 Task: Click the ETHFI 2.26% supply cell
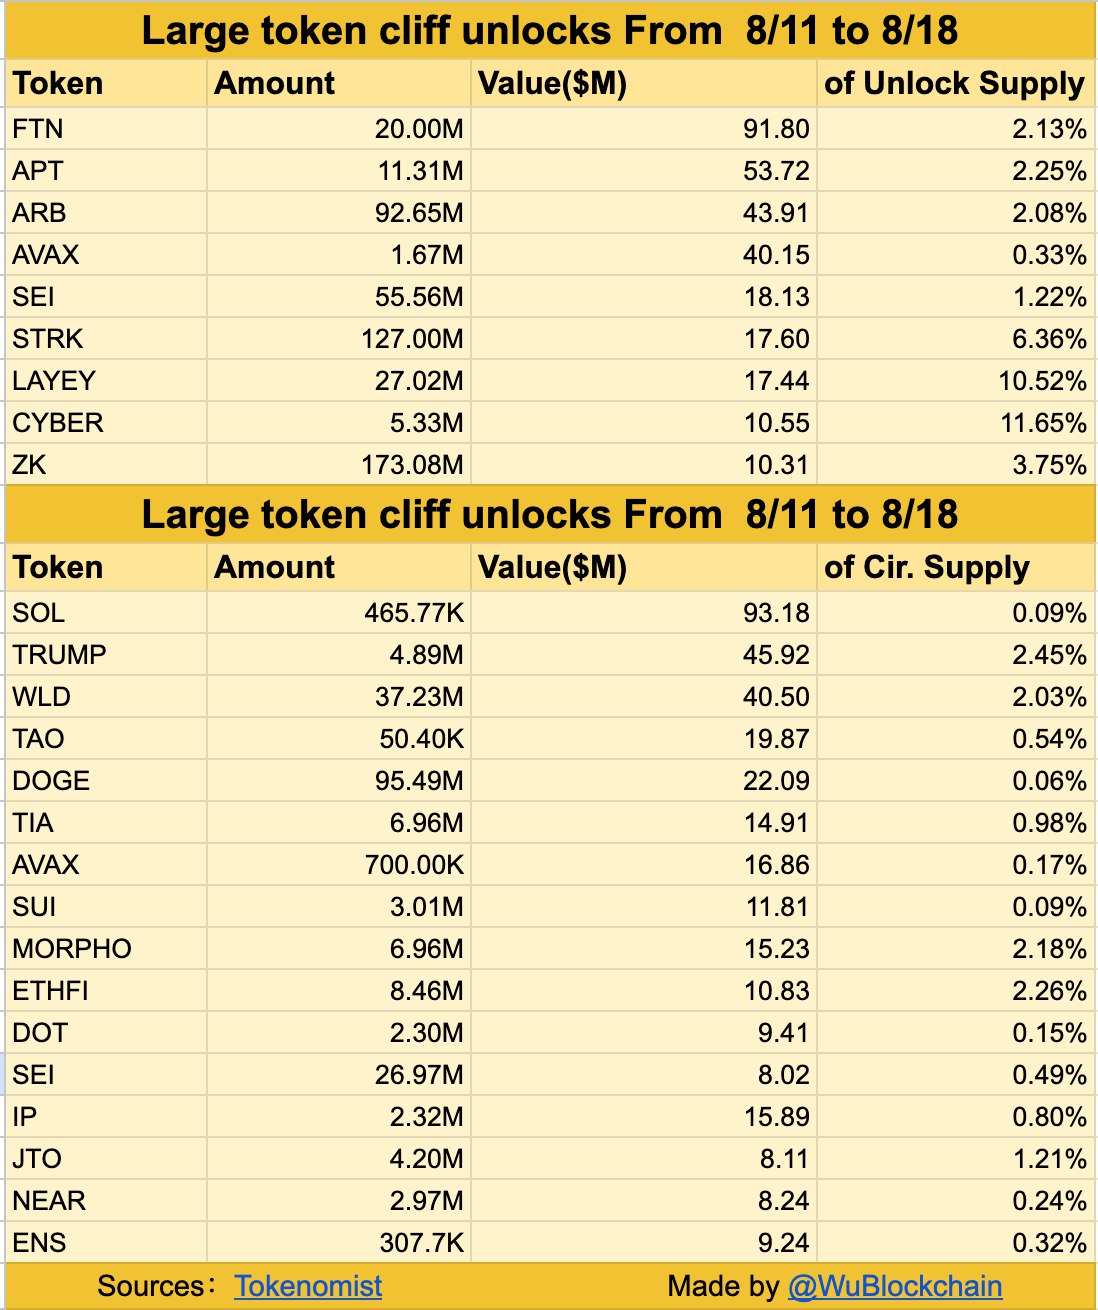pos(955,991)
